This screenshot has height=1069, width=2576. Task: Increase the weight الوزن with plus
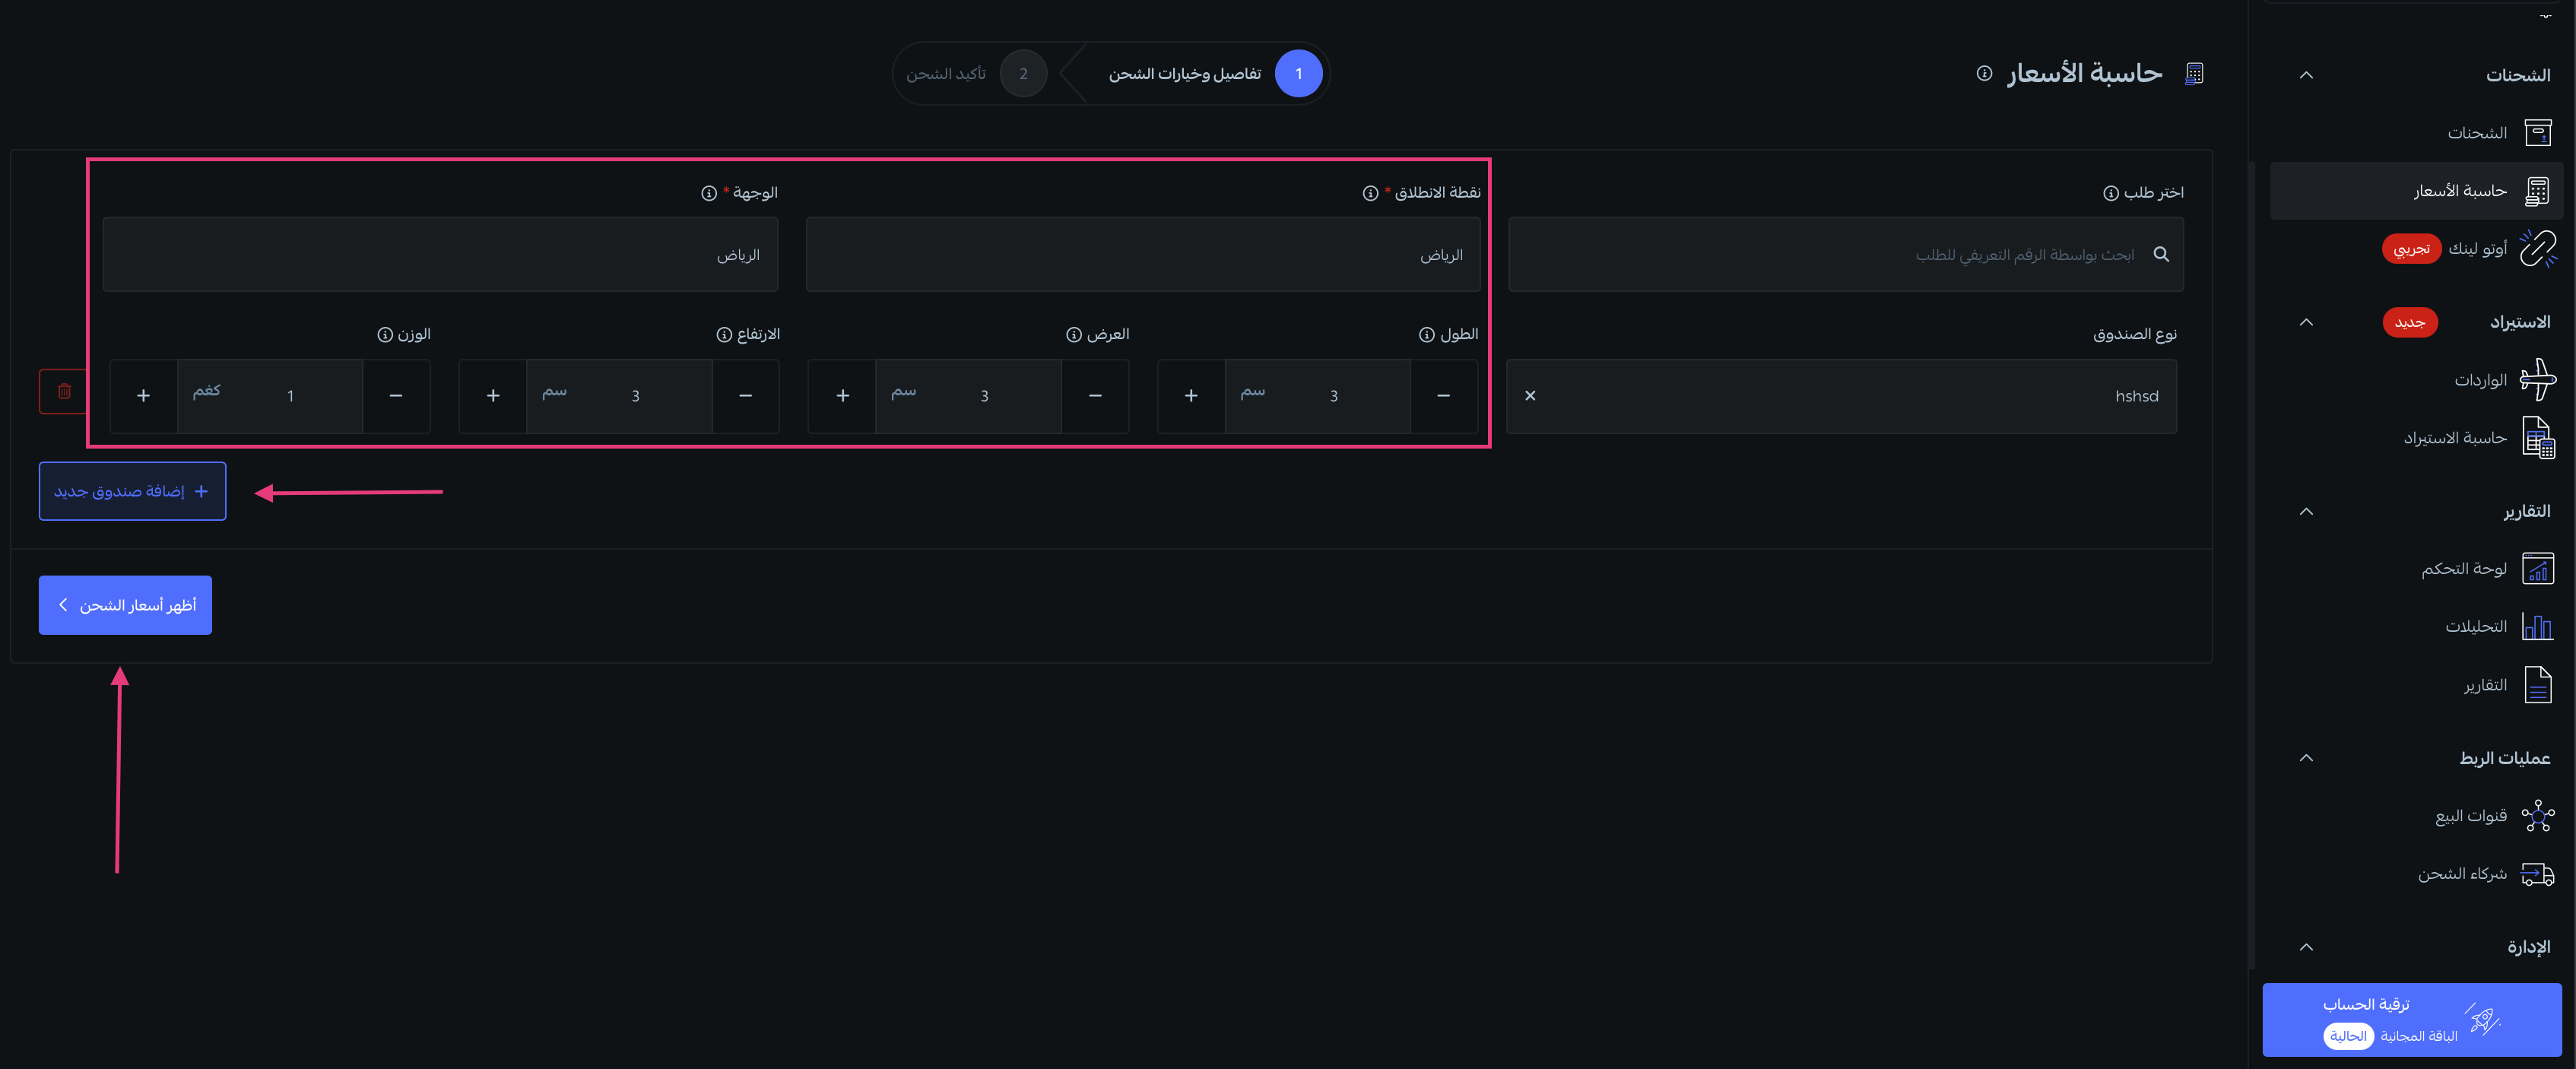pyautogui.click(x=144, y=396)
